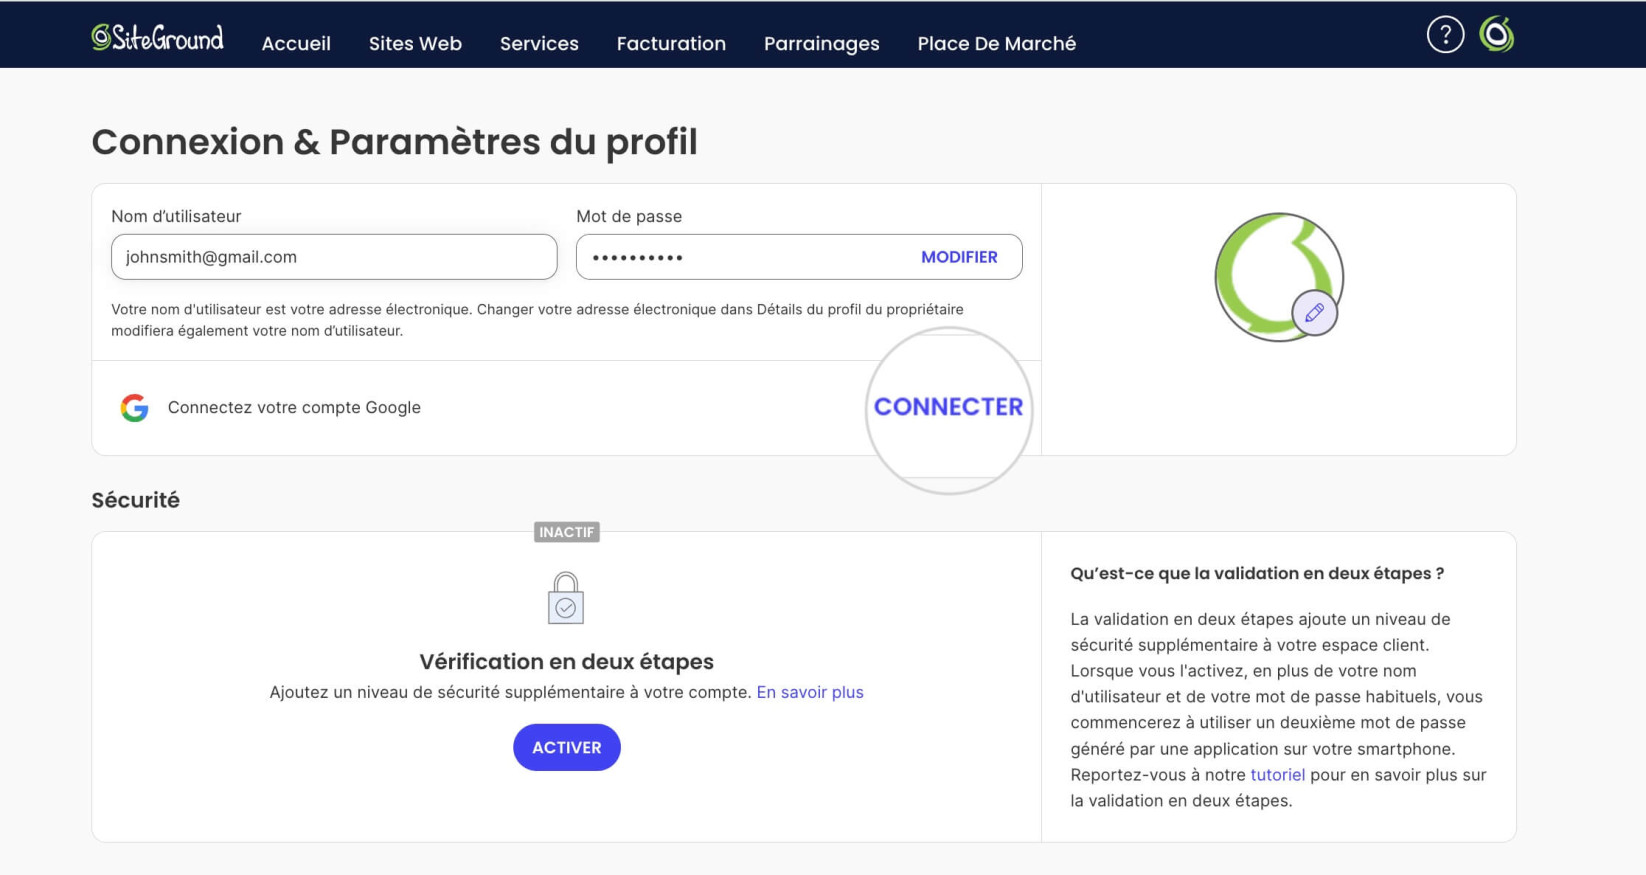Click CONNECTER for Google account
1646x875 pixels.
click(x=949, y=407)
